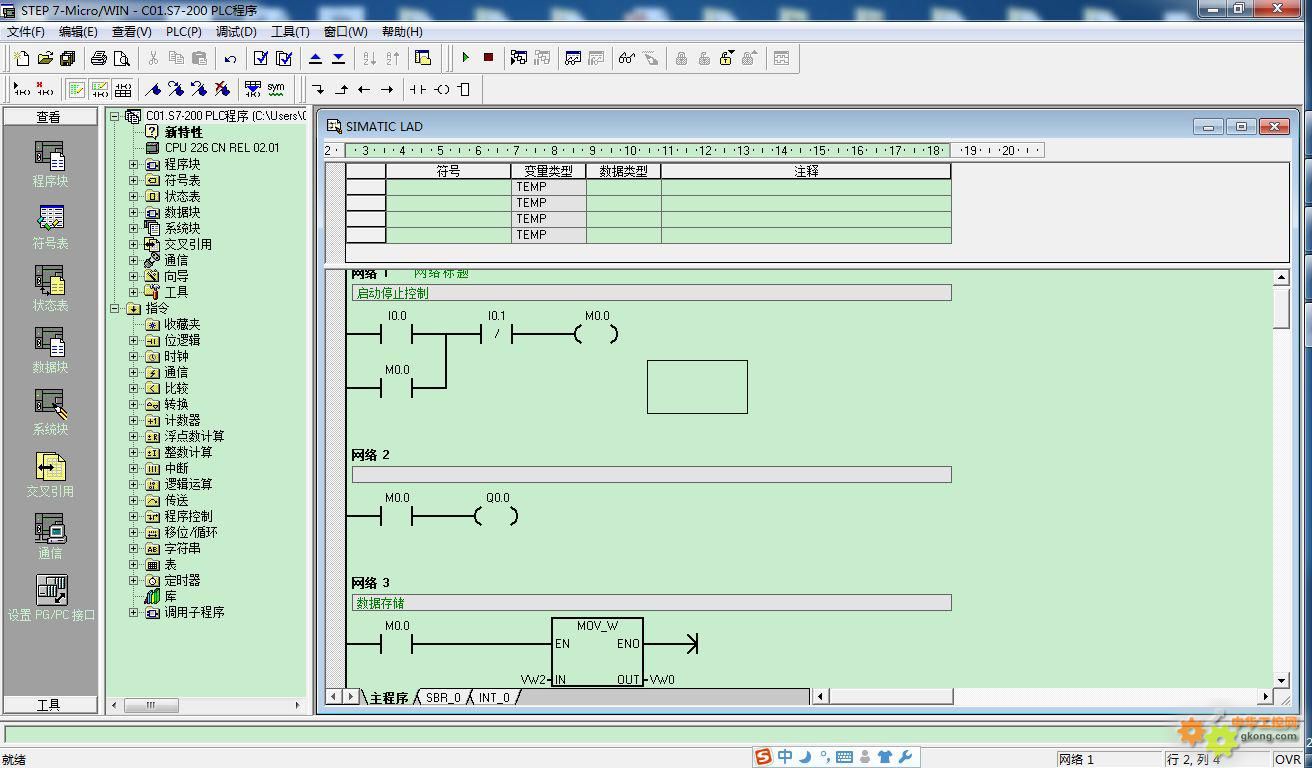
Task: Select the 库 tree item
Action: pos(170,596)
